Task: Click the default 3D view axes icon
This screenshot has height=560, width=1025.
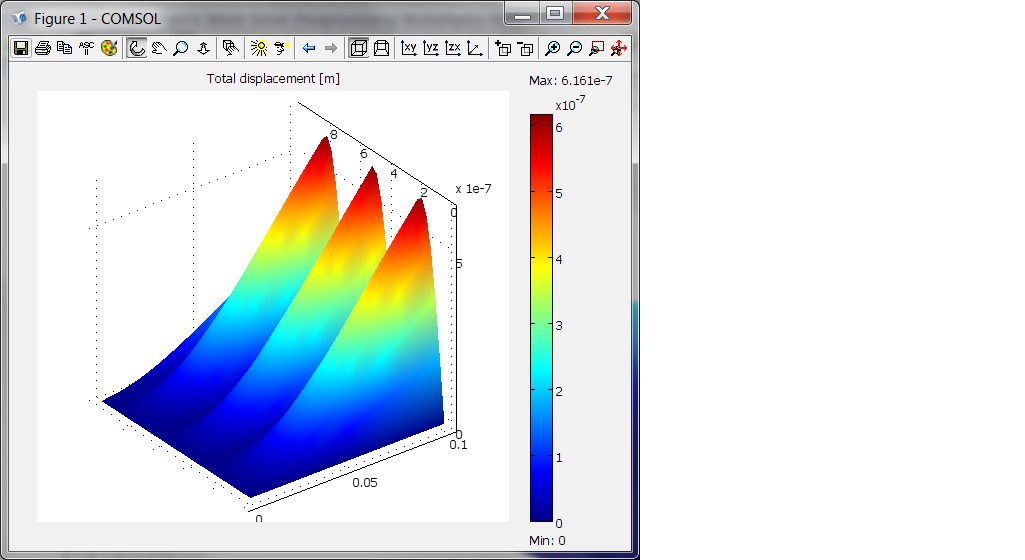Action: 475,48
